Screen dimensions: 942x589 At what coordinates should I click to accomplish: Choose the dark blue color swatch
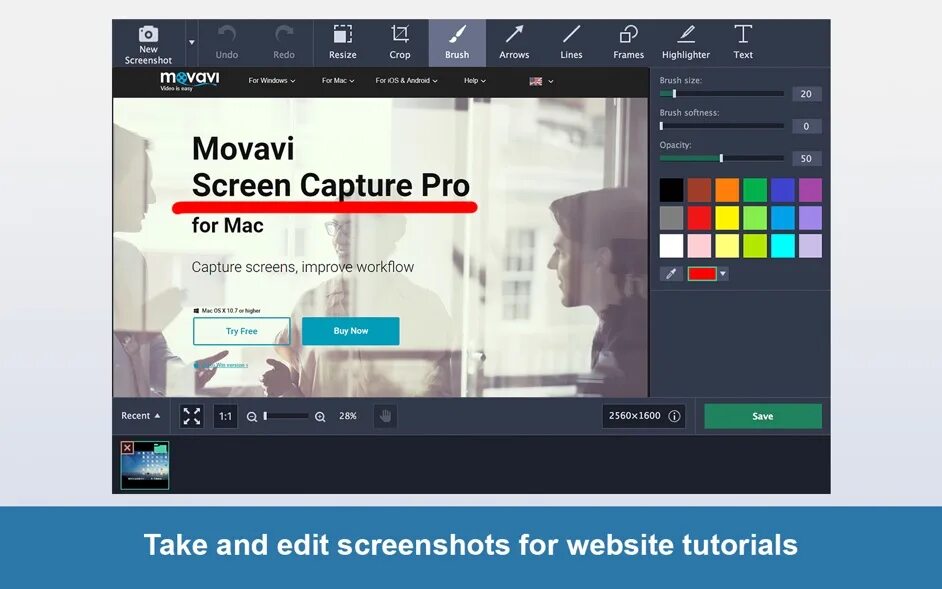pos(782,190)
